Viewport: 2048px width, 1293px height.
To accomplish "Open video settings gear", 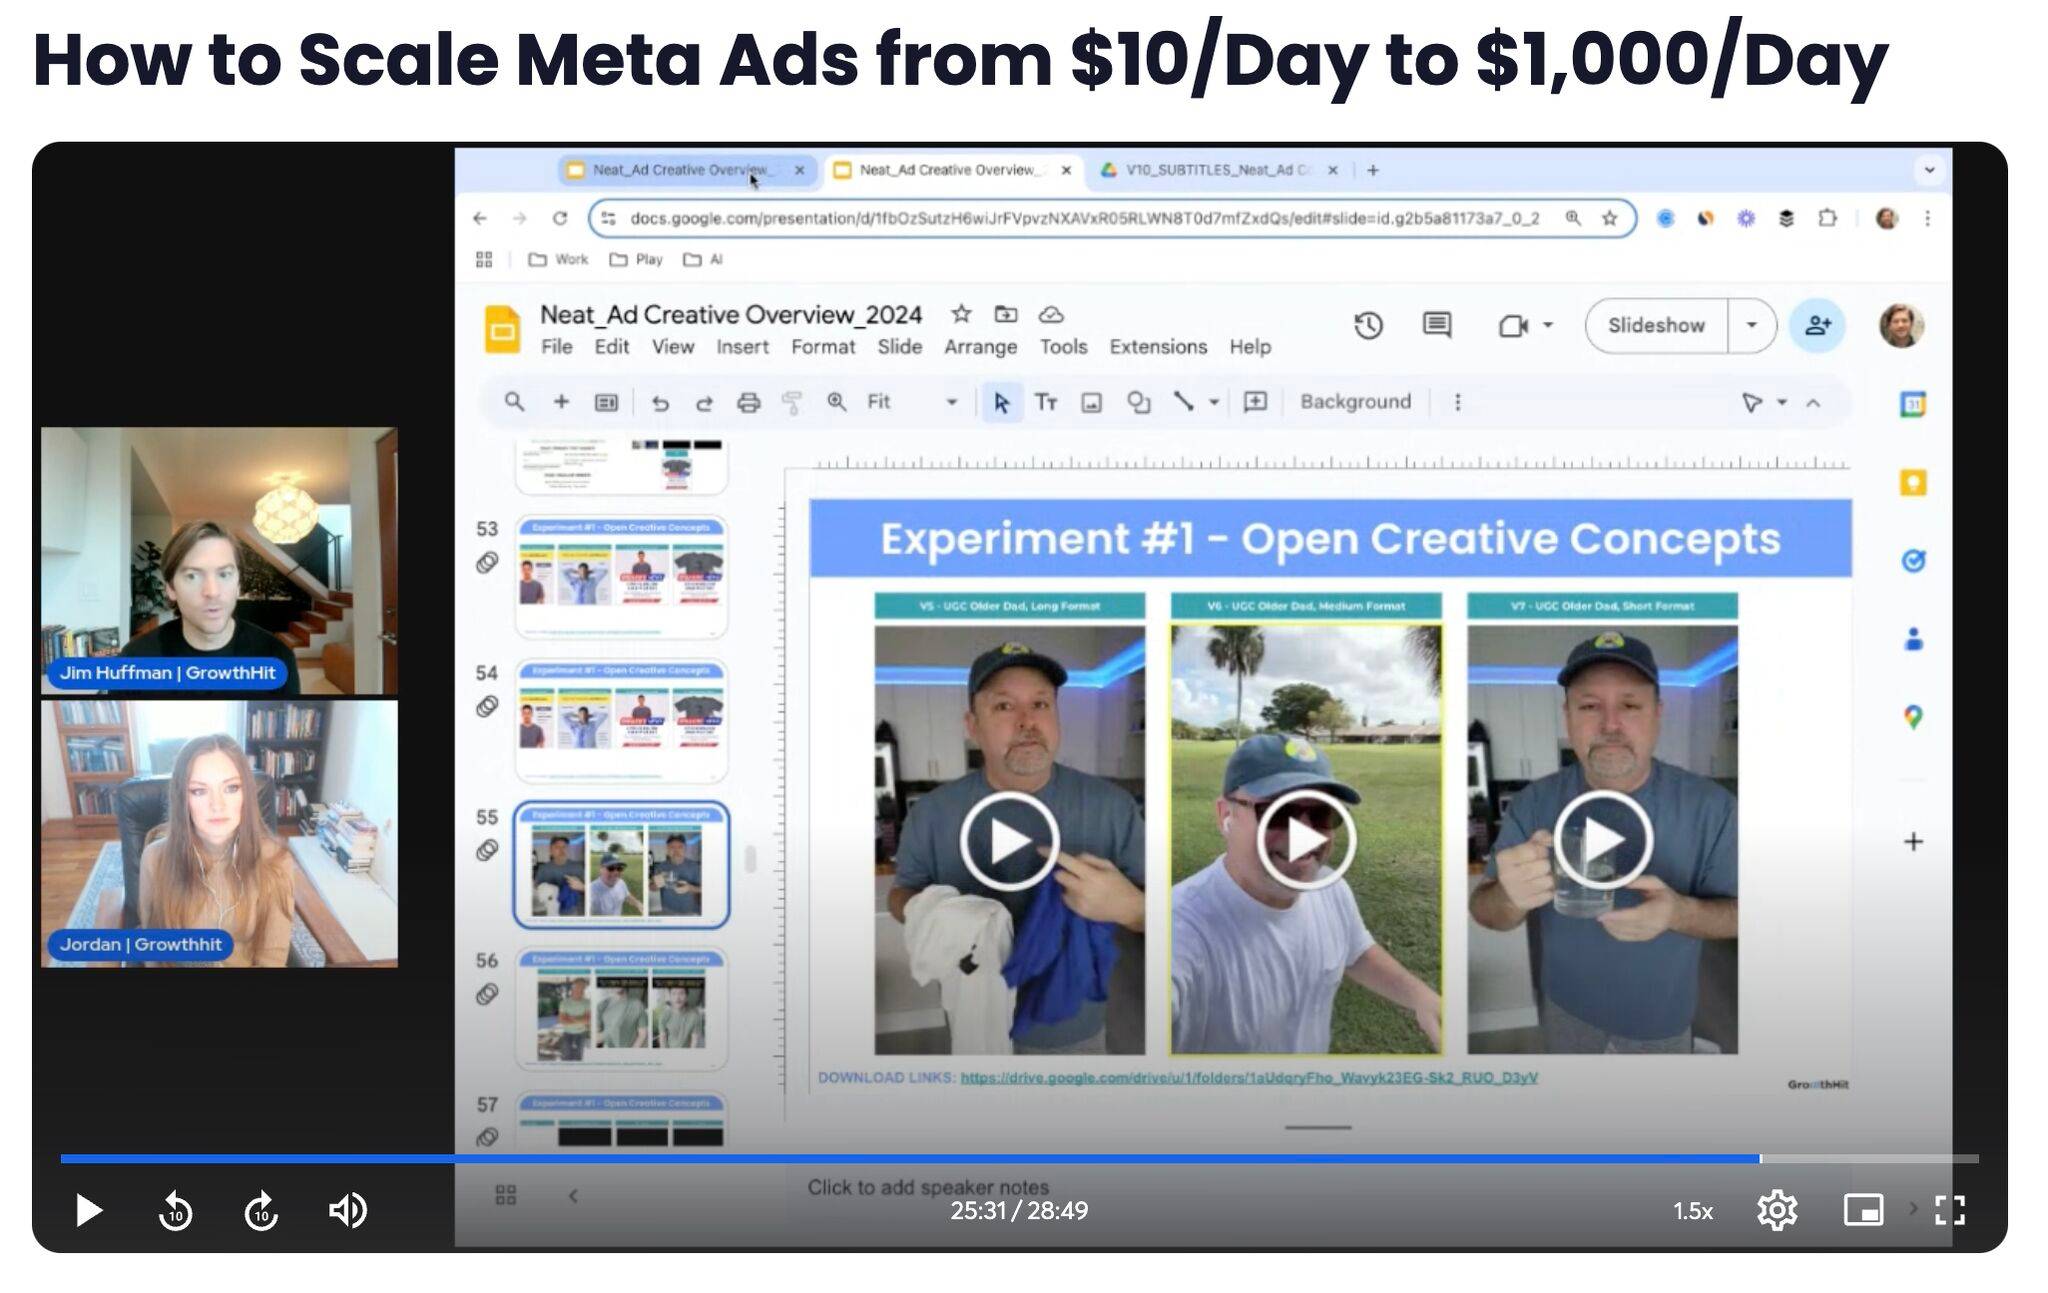I will [x=1777, y=1210].
